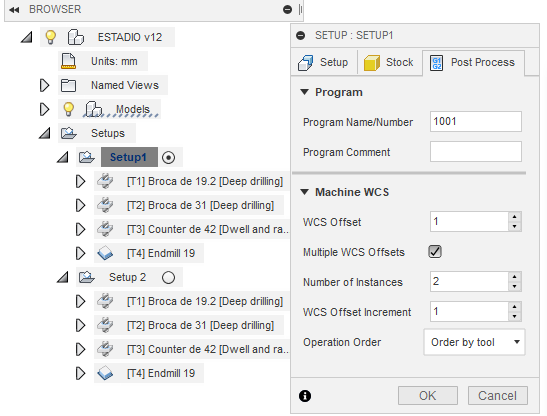Click the Setup 2 folder icon
Screen dimensions: 547x416
tap(87, 277)
